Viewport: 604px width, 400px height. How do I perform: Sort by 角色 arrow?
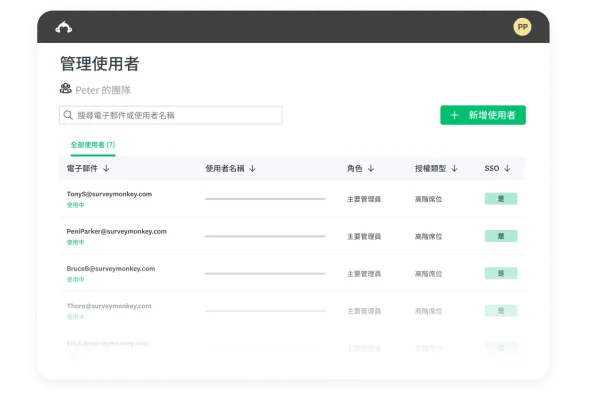pyautogui.click(x=371, y=168)
